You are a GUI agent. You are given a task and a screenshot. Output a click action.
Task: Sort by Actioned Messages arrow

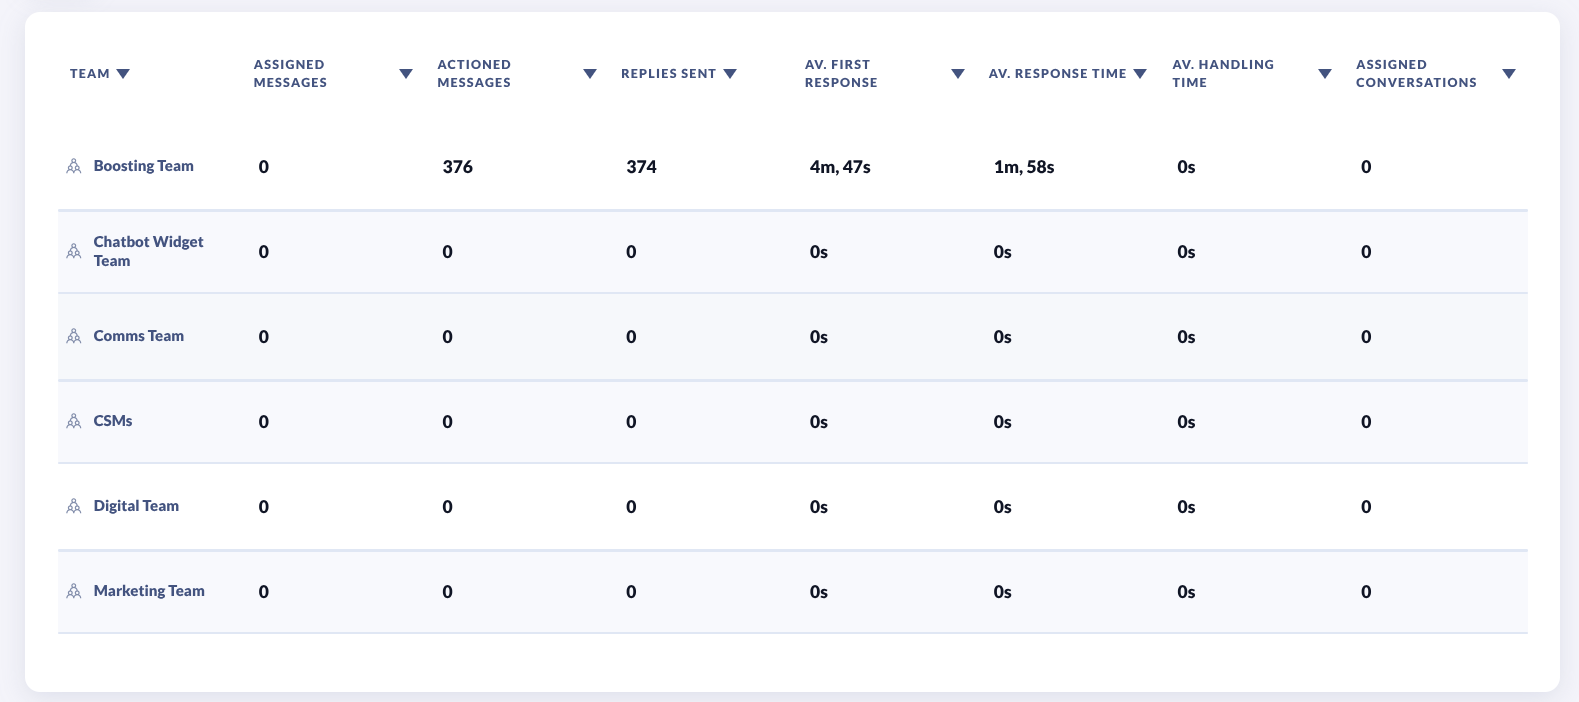pyautogui.click(x=590, y=74)
